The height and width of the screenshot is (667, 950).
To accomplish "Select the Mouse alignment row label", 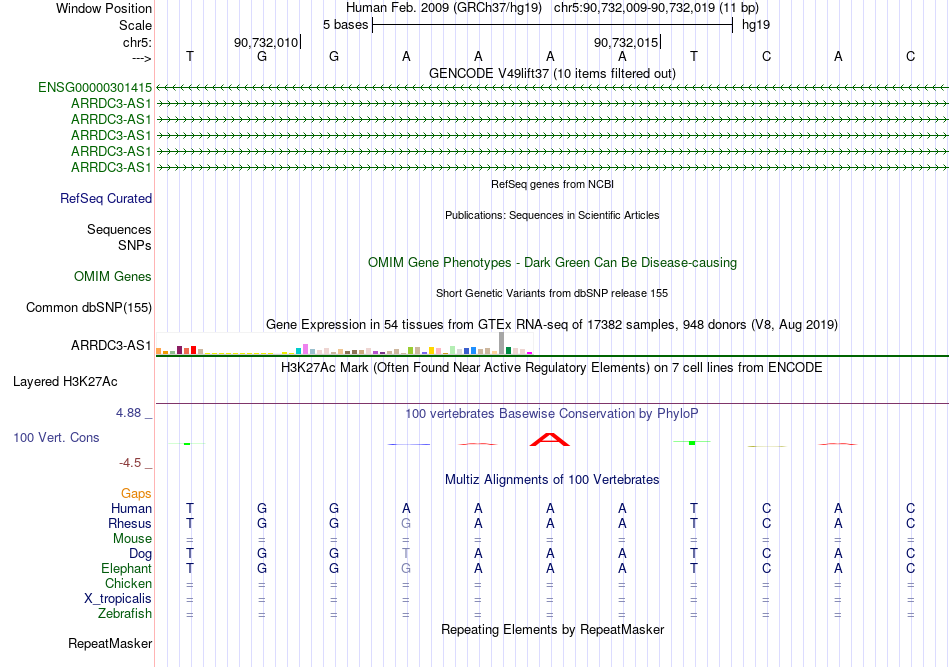I will click(x=132, y=539).
